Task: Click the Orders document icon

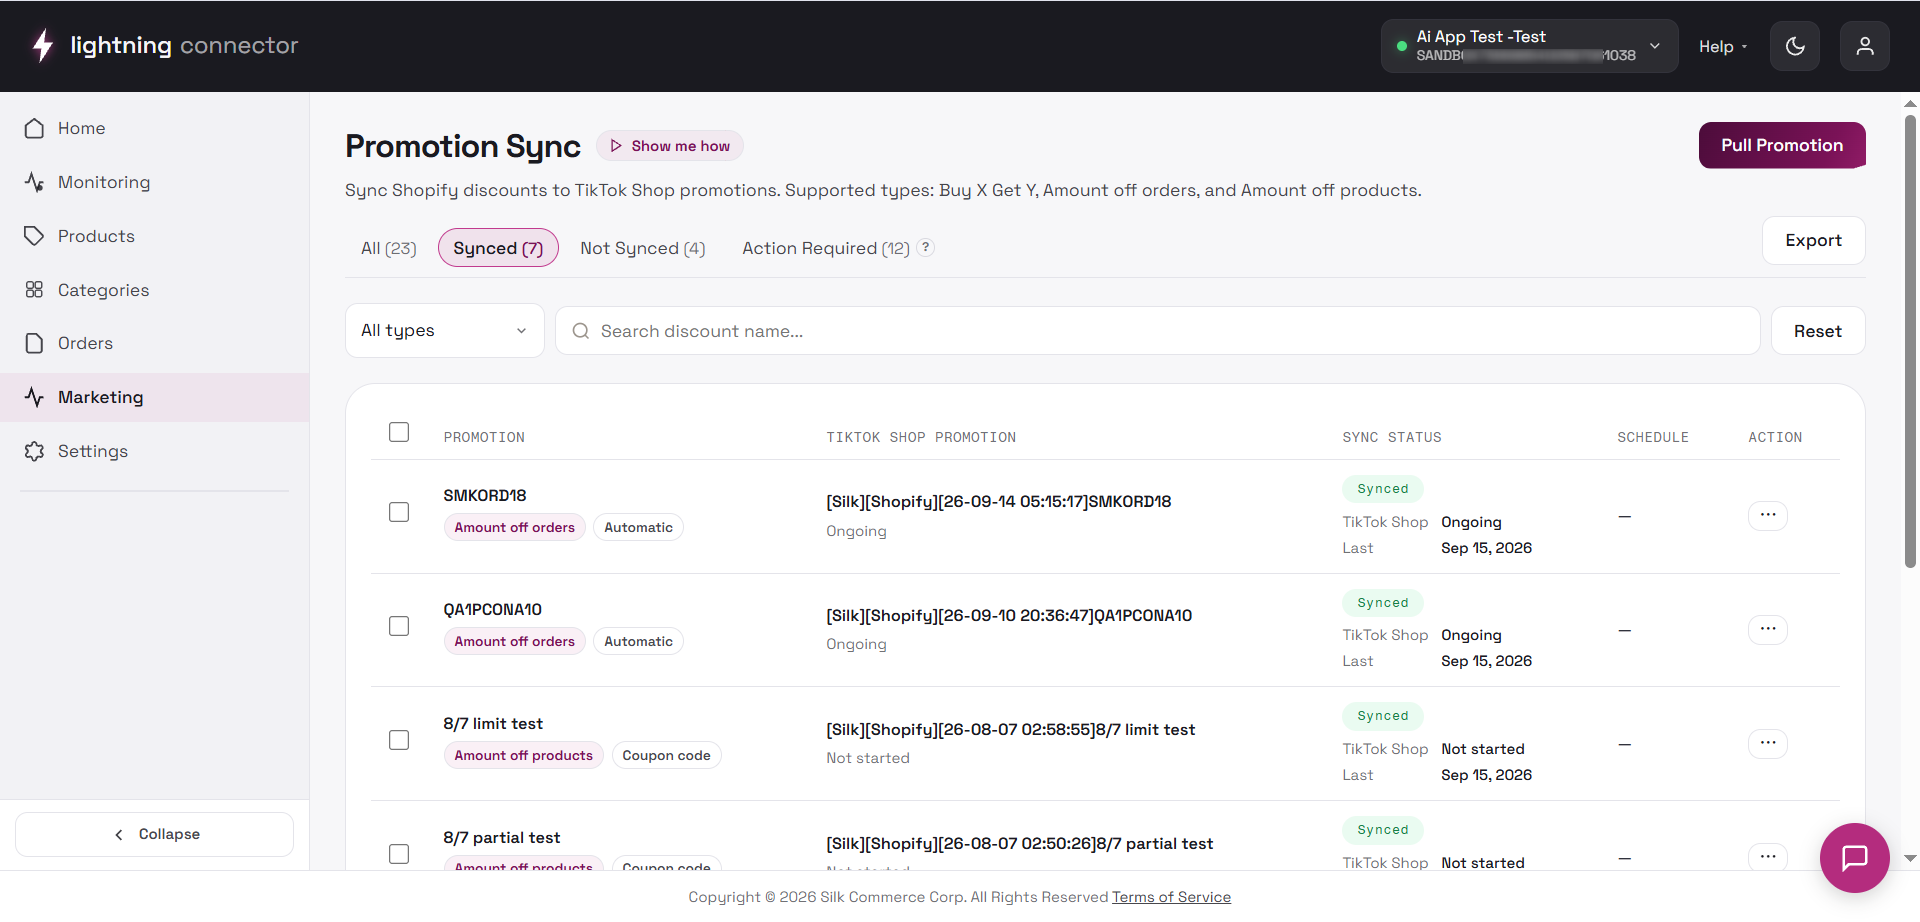Action: click(34, 343)
